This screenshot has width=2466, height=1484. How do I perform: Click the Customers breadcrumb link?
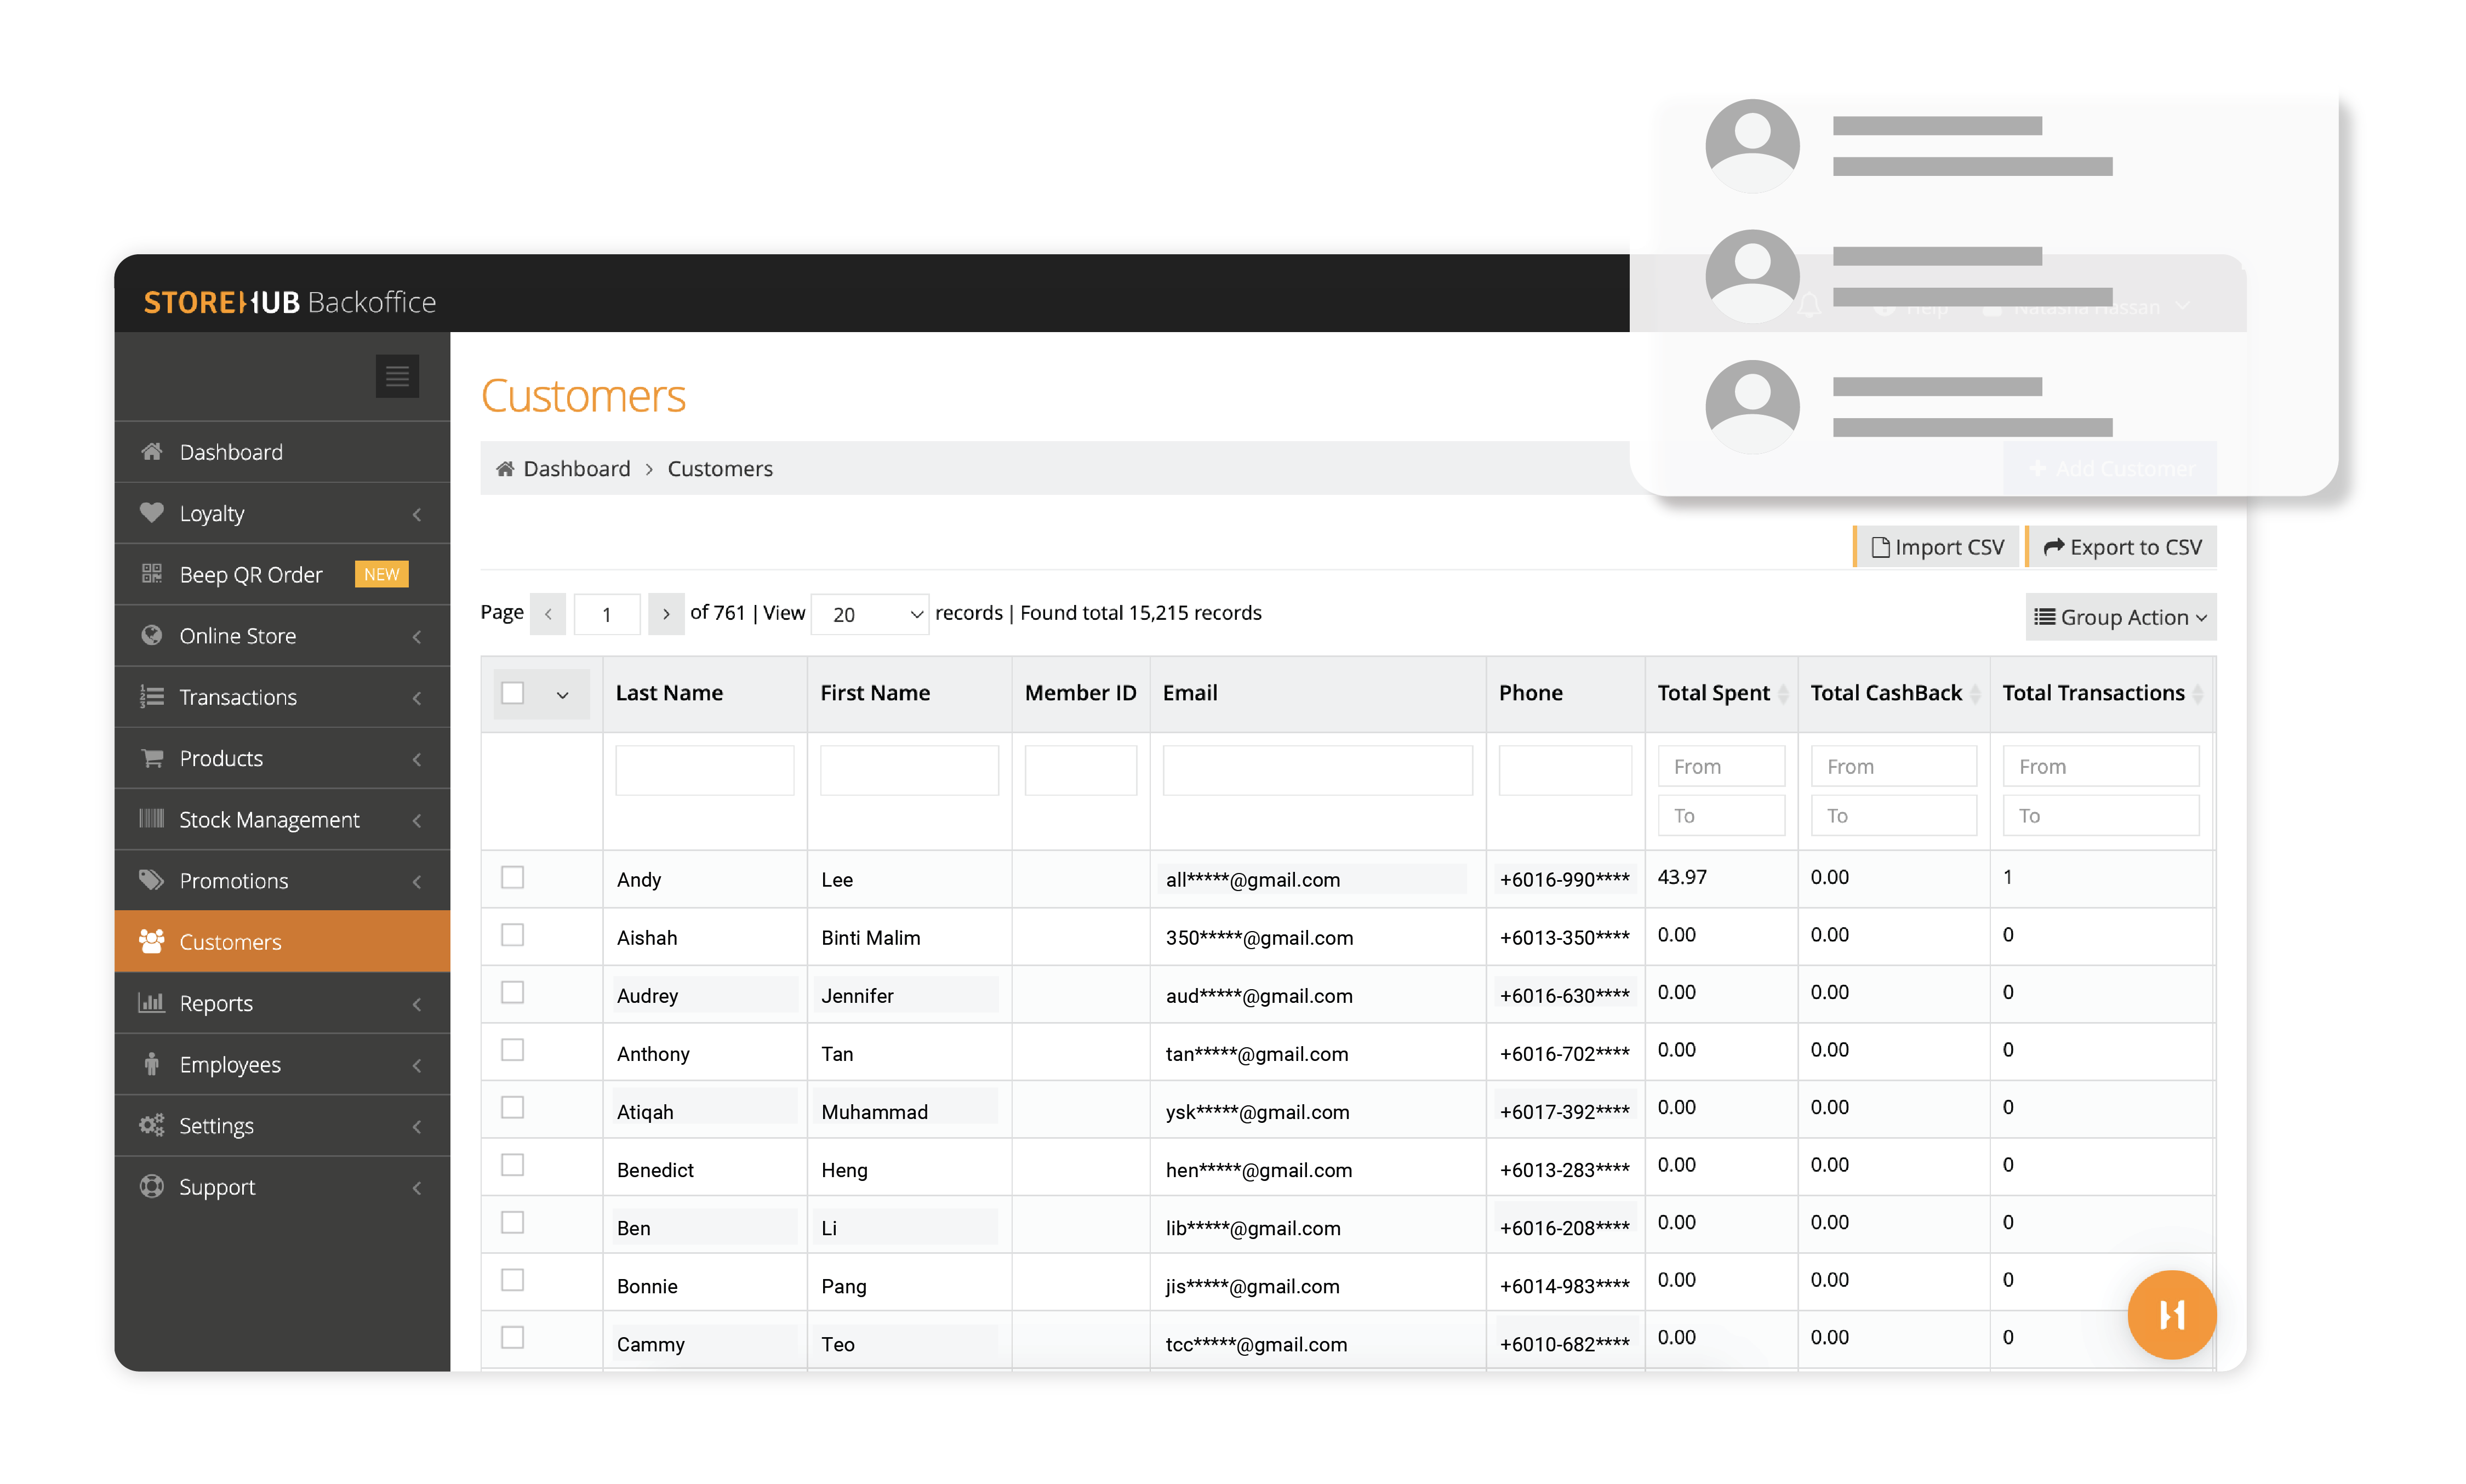pos(720,468)
